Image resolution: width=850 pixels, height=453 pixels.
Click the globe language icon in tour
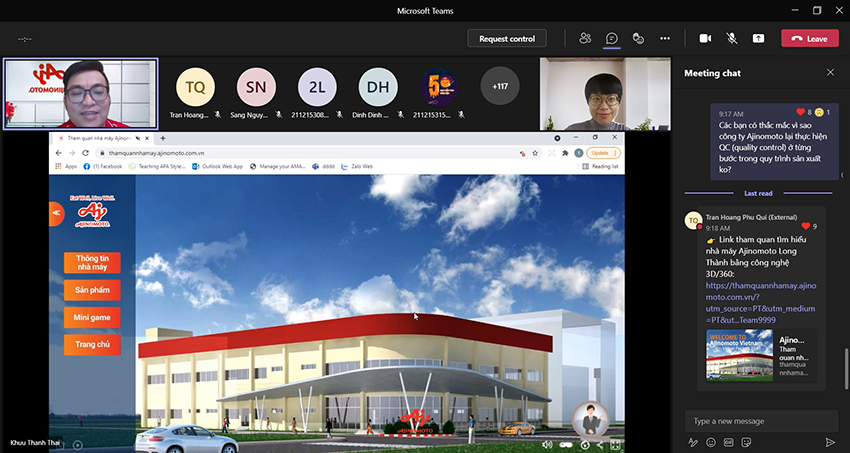click(585, 445)
